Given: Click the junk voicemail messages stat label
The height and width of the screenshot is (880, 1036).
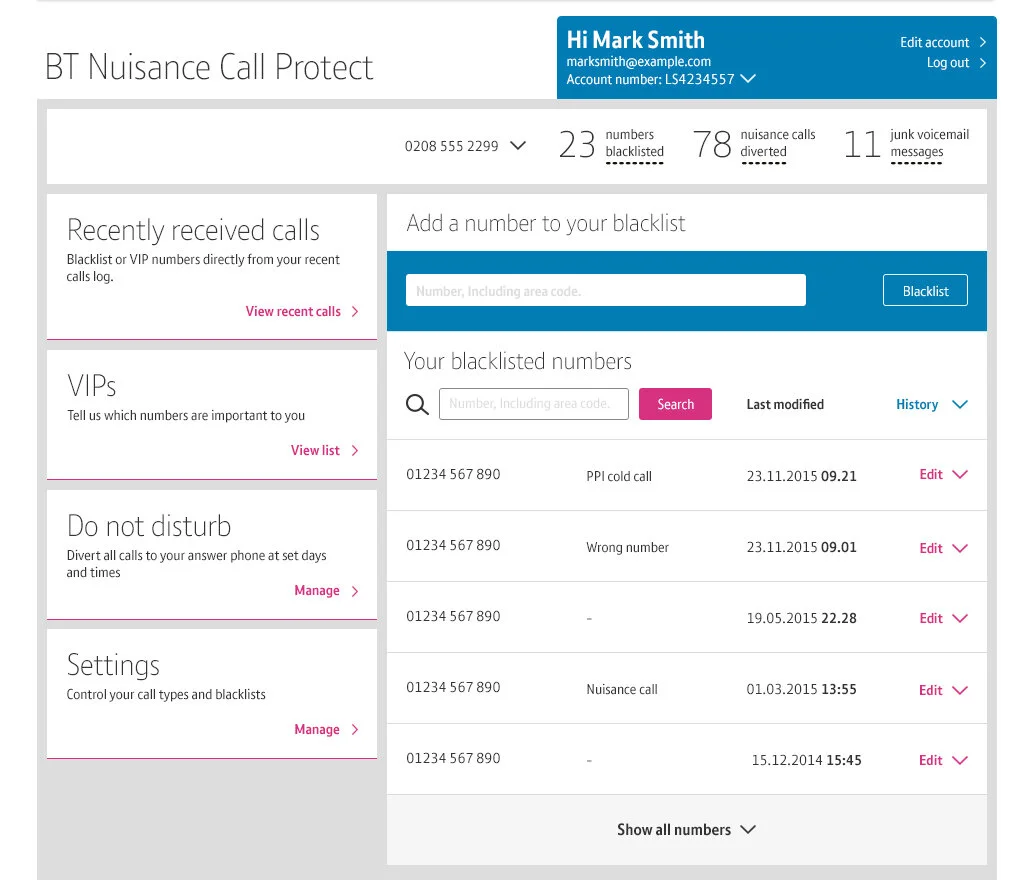Looking at the screenshot, I should tap(930, 143).
